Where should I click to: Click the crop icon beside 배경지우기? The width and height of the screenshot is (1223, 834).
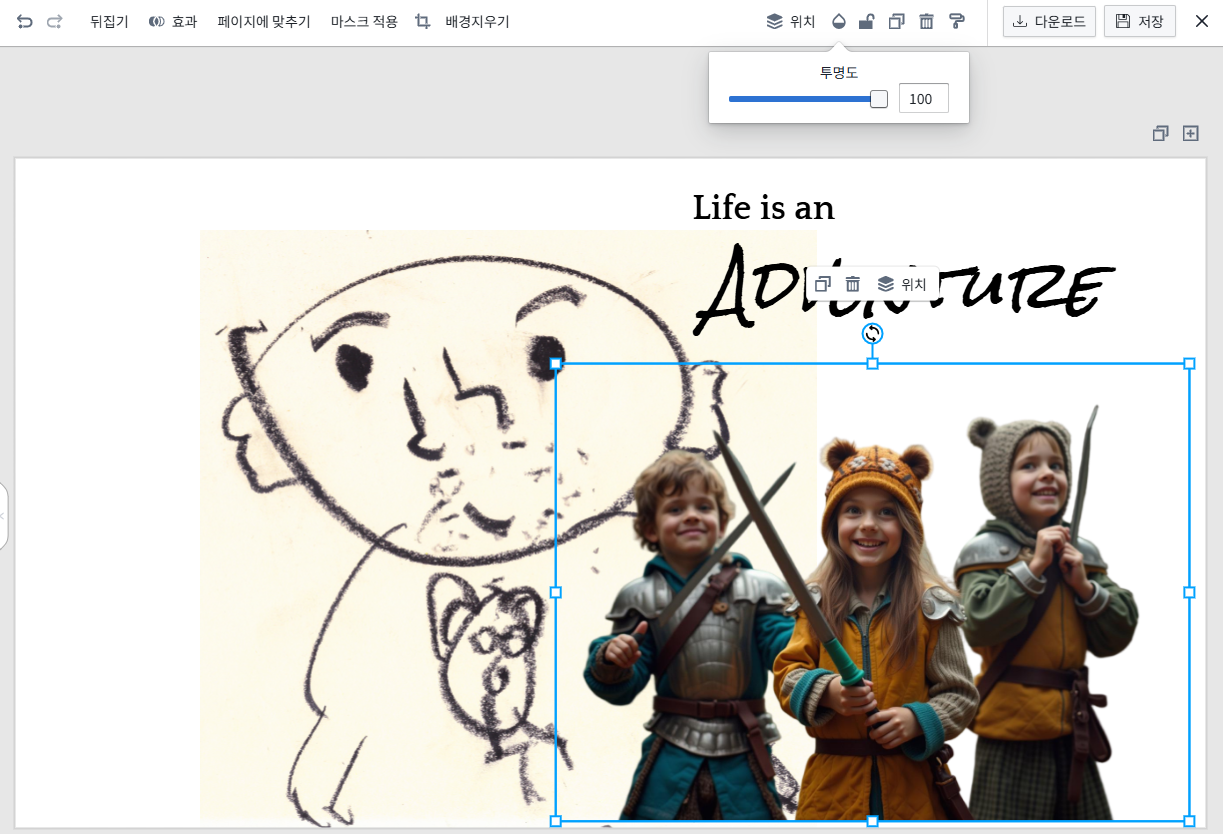coord(422,20)
